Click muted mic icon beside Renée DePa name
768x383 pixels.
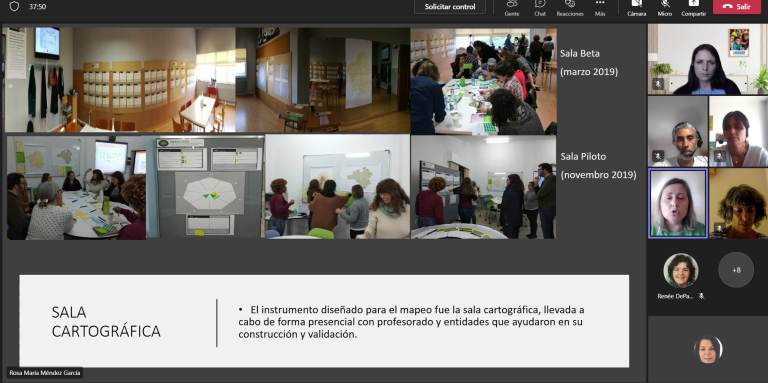pyautogui.click(x=701, y=296)
